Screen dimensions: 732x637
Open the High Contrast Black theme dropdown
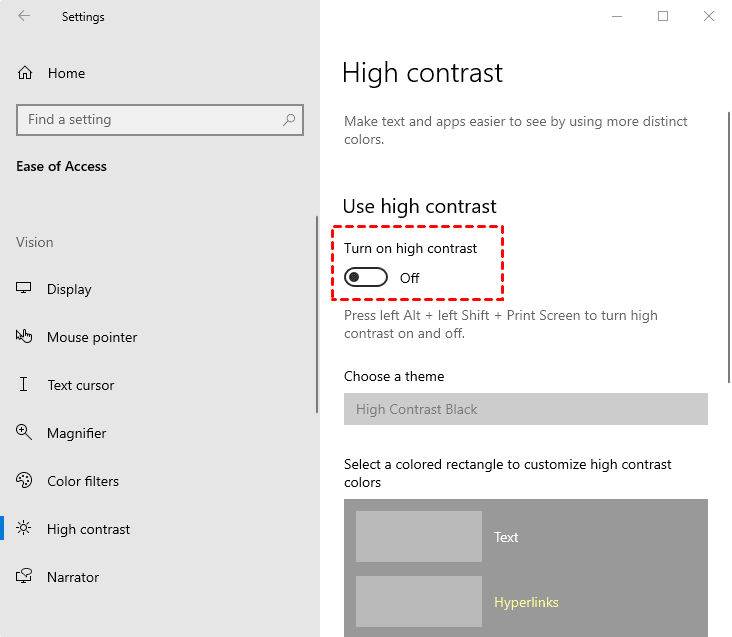pos(525,409)
